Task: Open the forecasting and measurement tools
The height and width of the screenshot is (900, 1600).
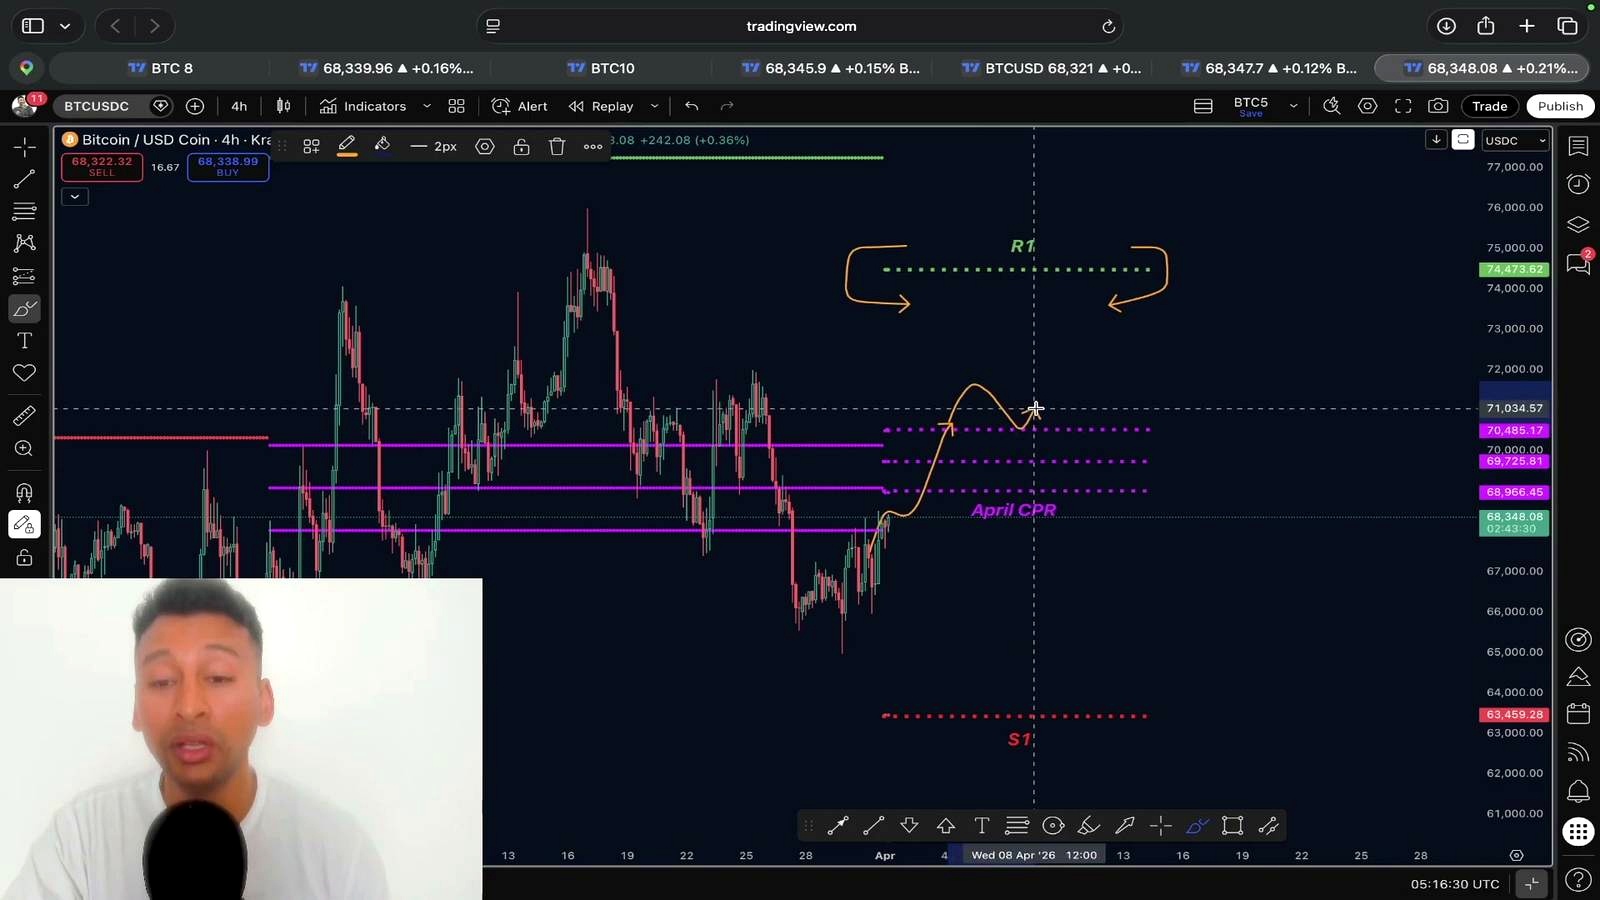Action: tap(24, 276)
